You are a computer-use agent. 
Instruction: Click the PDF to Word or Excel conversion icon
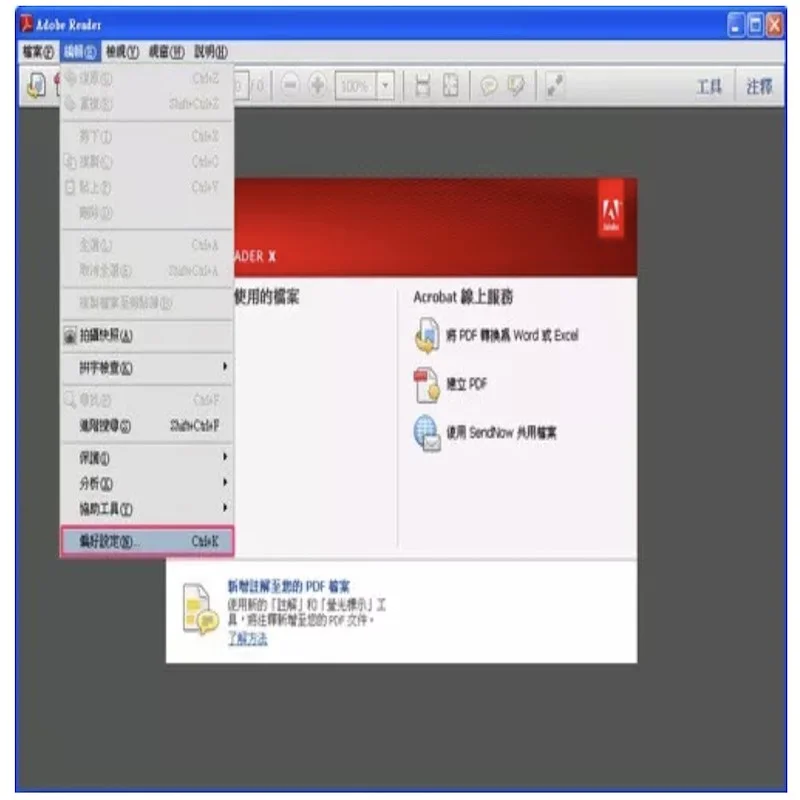[x=427, y=335]
